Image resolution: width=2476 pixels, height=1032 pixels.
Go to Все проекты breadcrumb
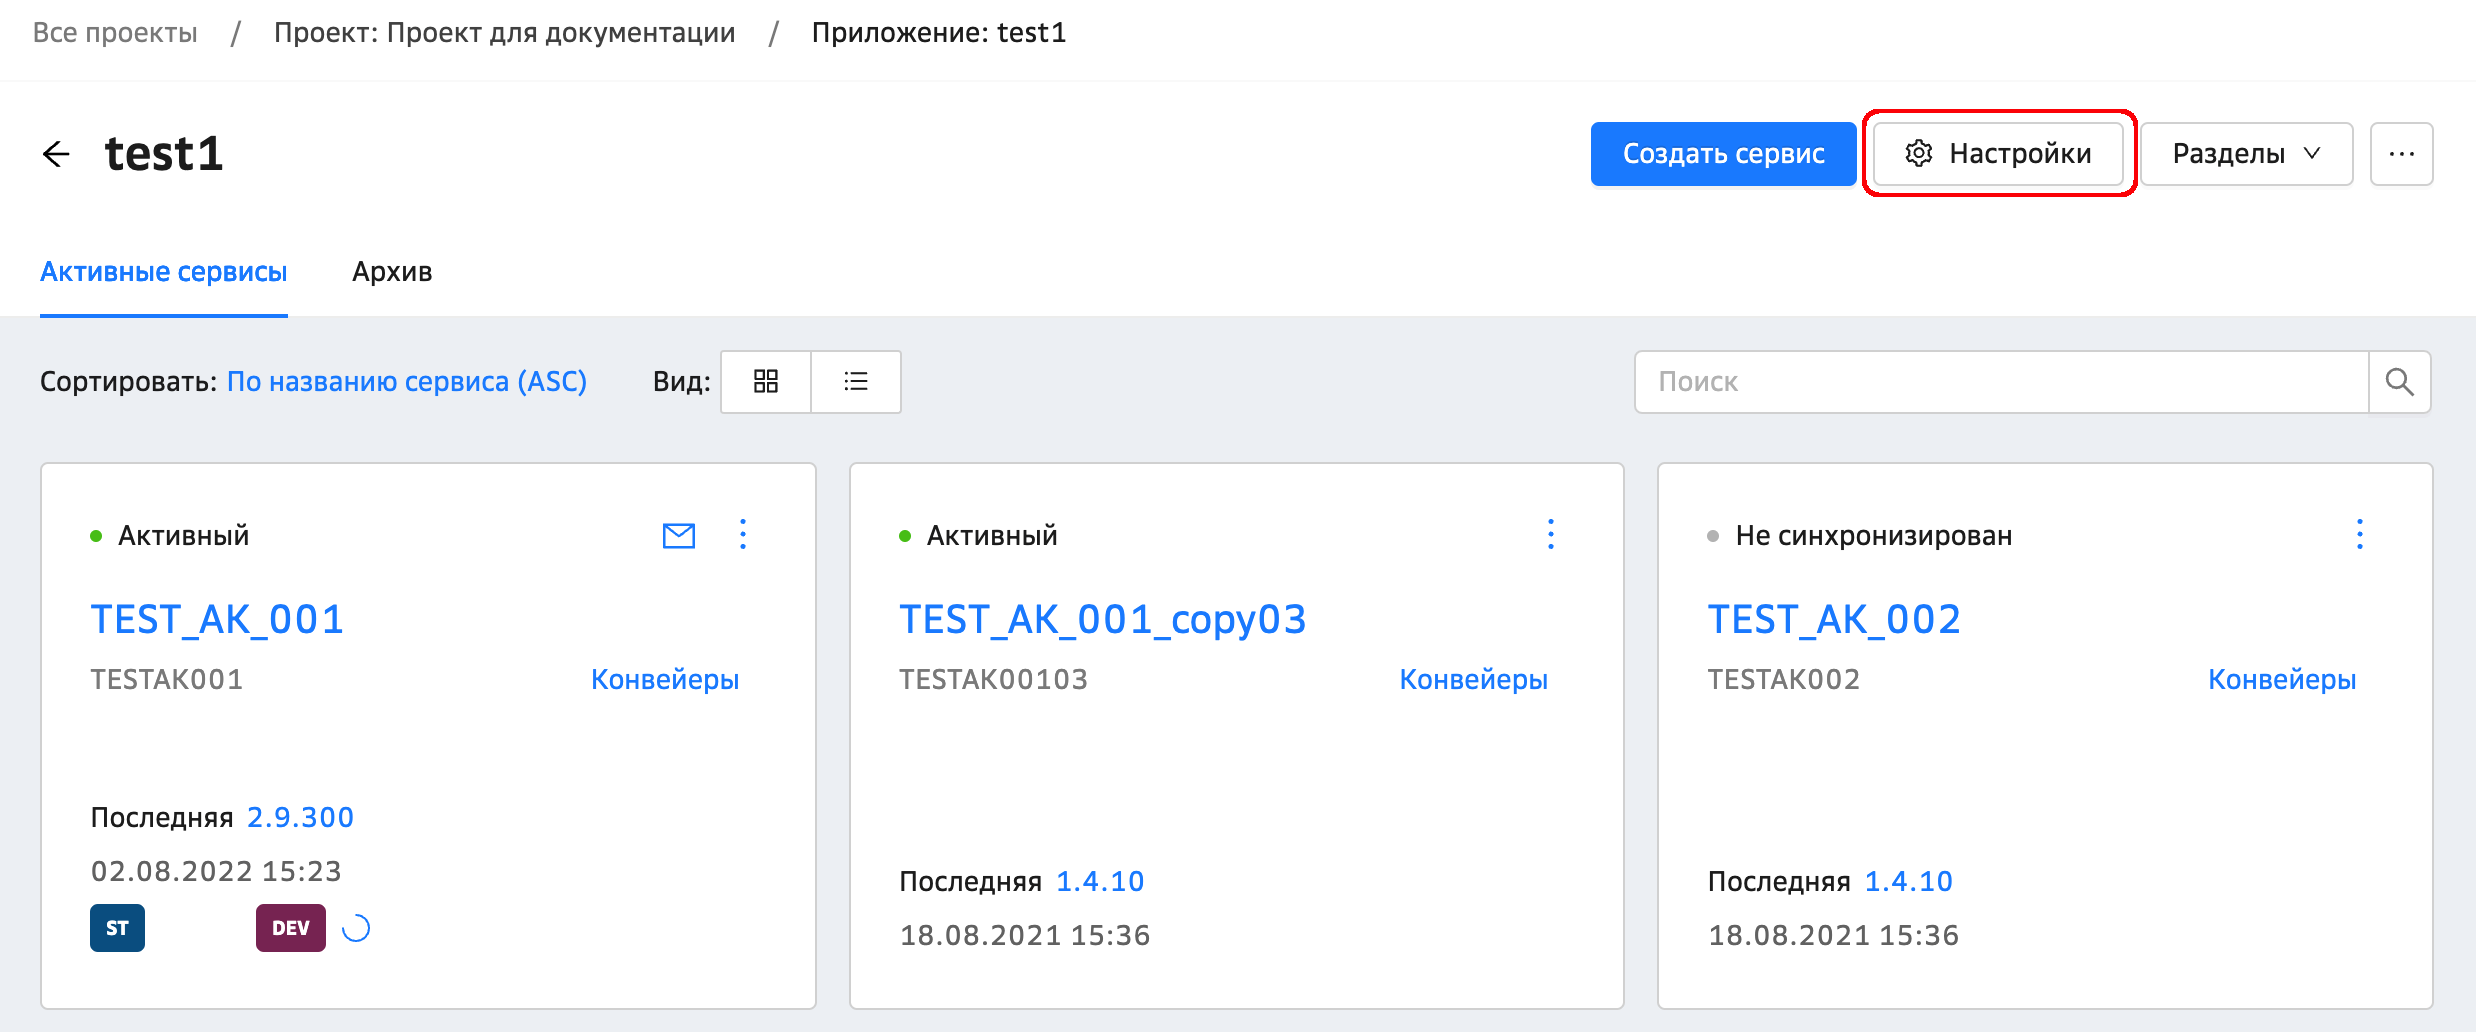[x=115, y=33]
